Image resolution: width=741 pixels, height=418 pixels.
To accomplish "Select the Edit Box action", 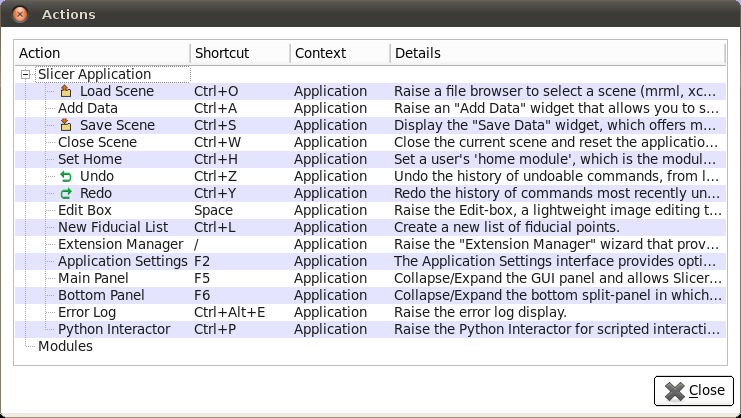I will tap(84, 210).
